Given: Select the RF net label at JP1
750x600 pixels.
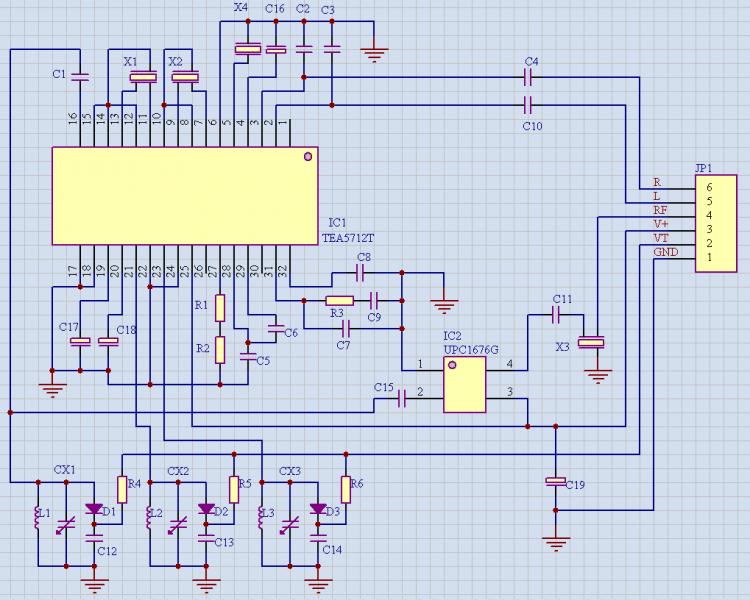Looking at the screenshot, I should point(659,211).
